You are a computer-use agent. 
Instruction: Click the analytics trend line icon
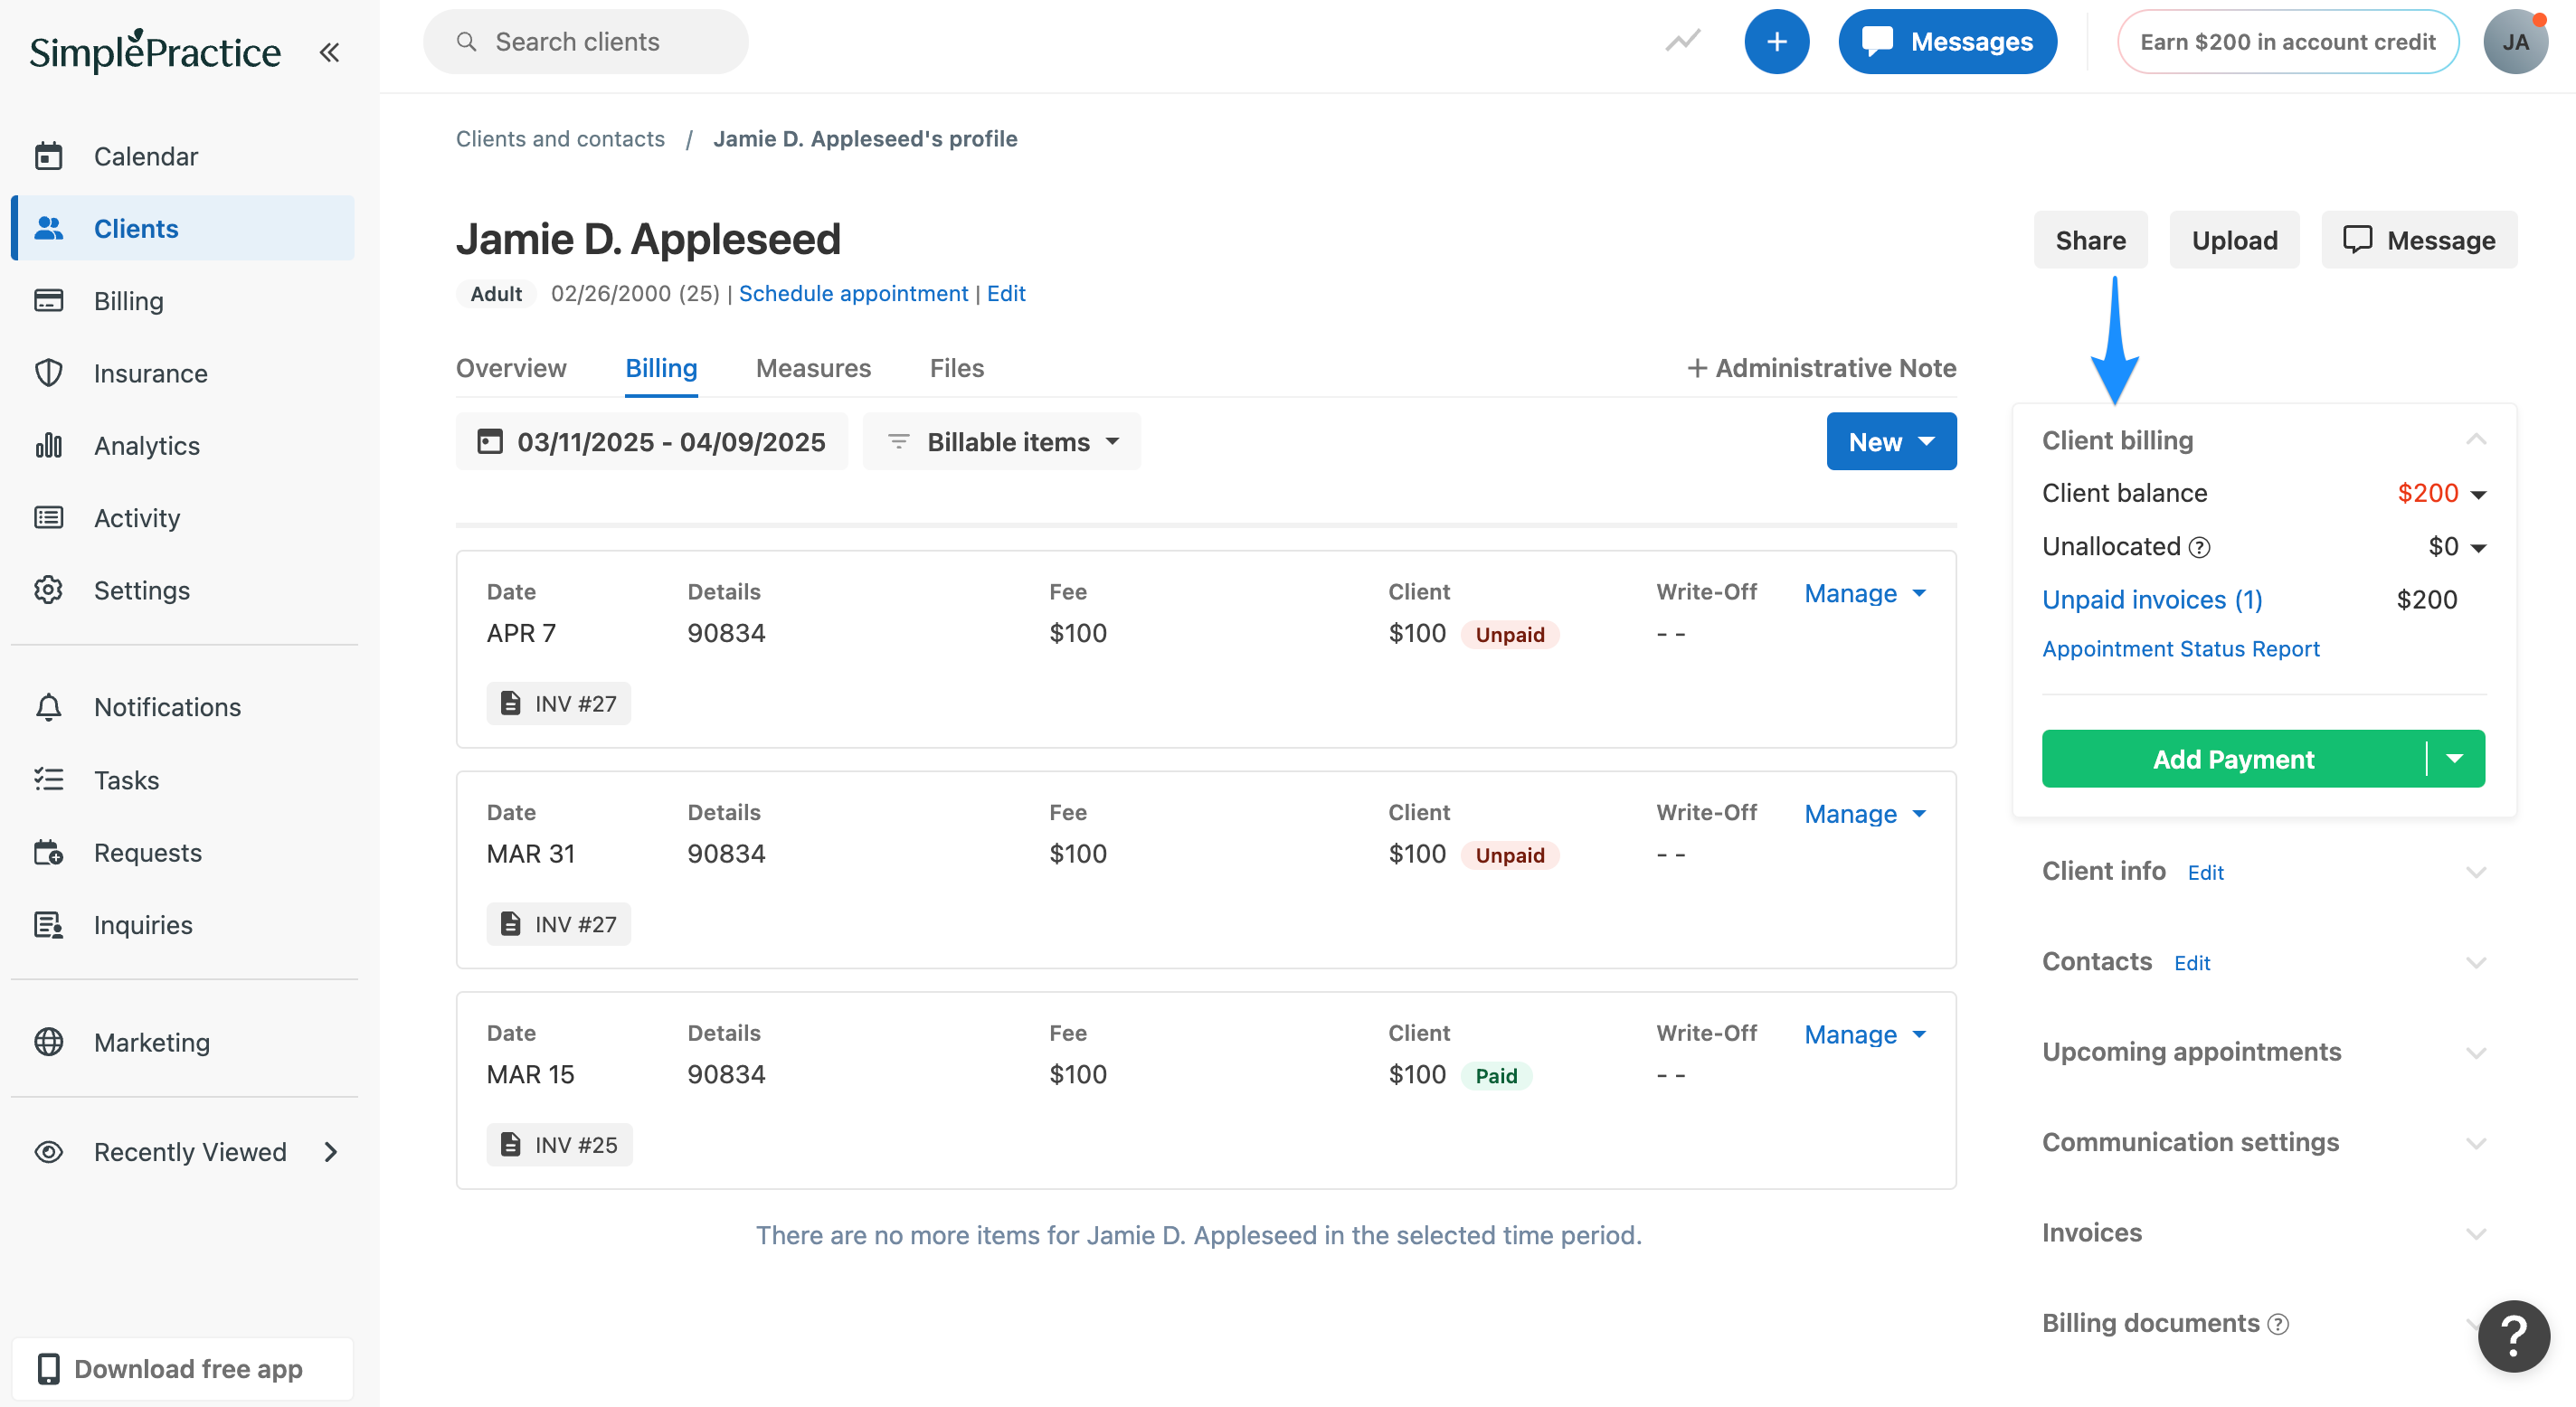pos(1683,42)
